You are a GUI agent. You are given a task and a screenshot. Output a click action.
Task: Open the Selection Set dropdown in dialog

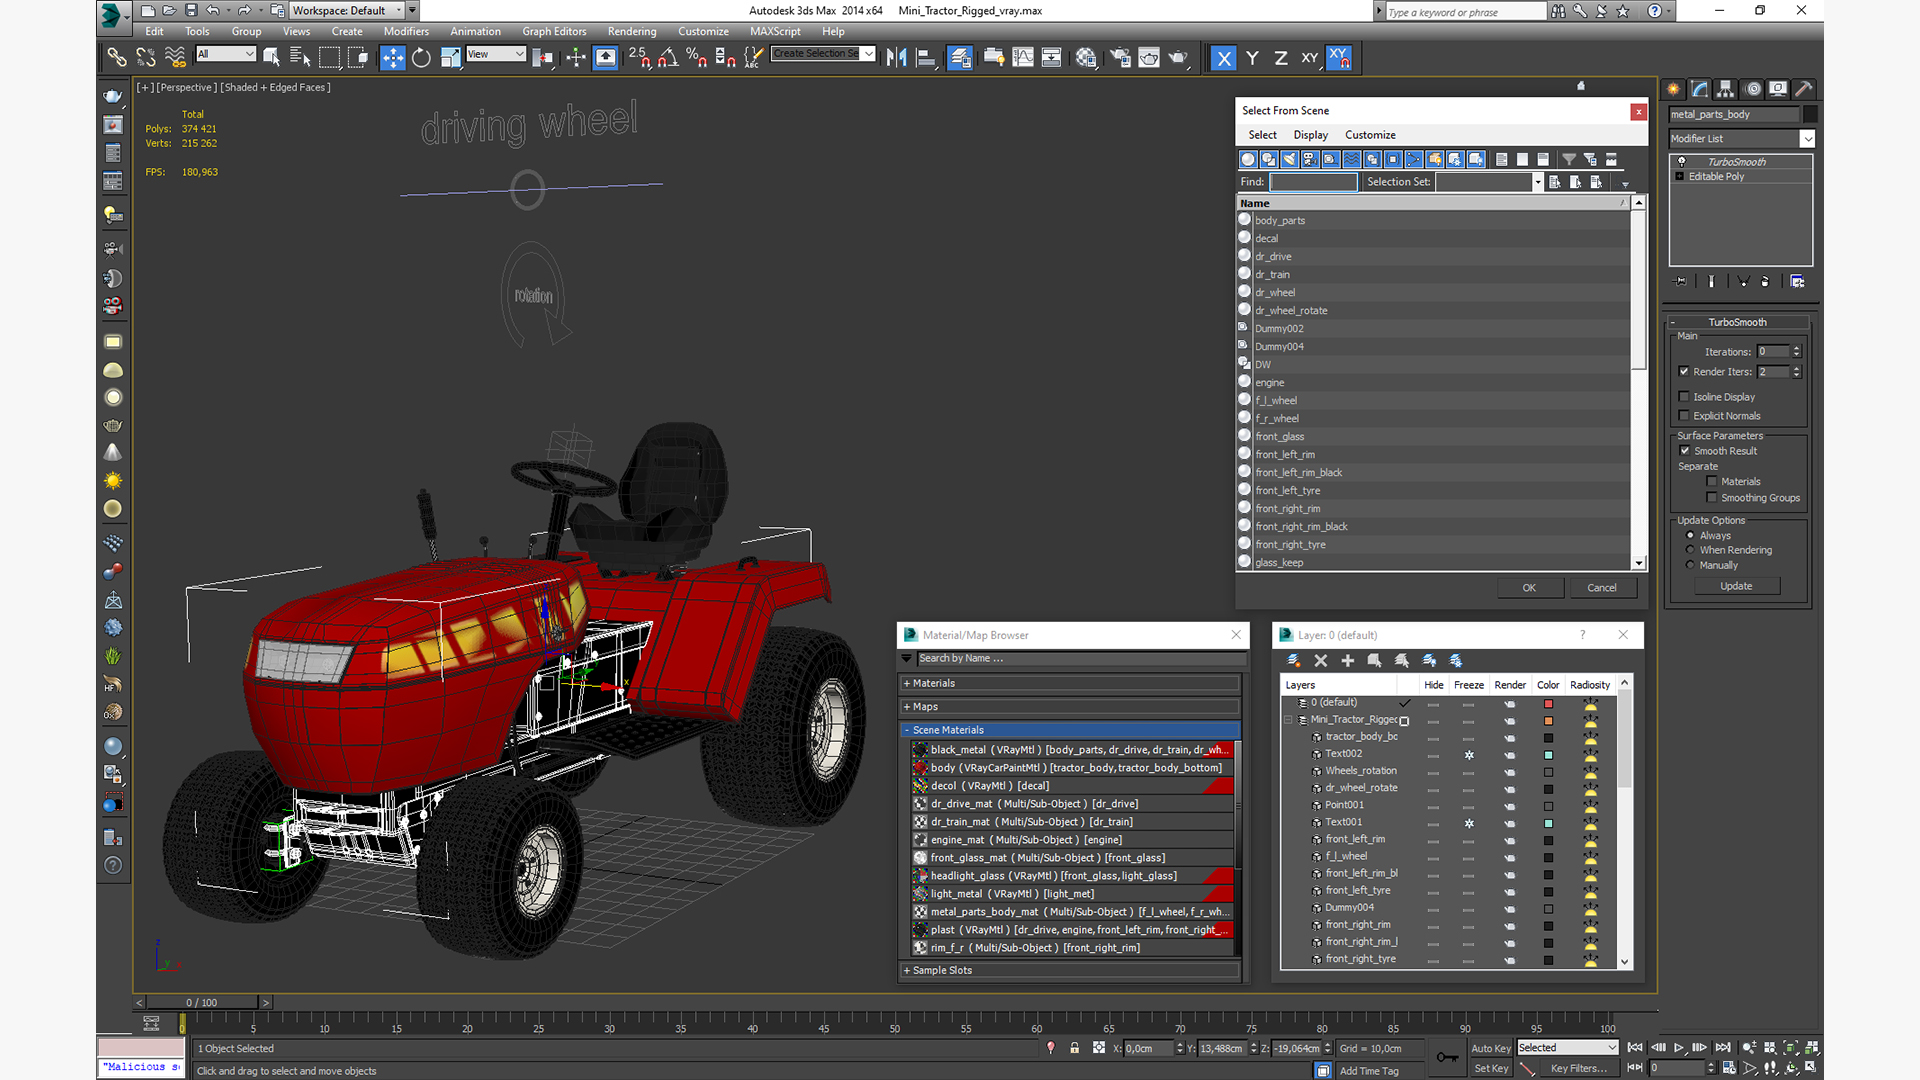[1537, 182]
